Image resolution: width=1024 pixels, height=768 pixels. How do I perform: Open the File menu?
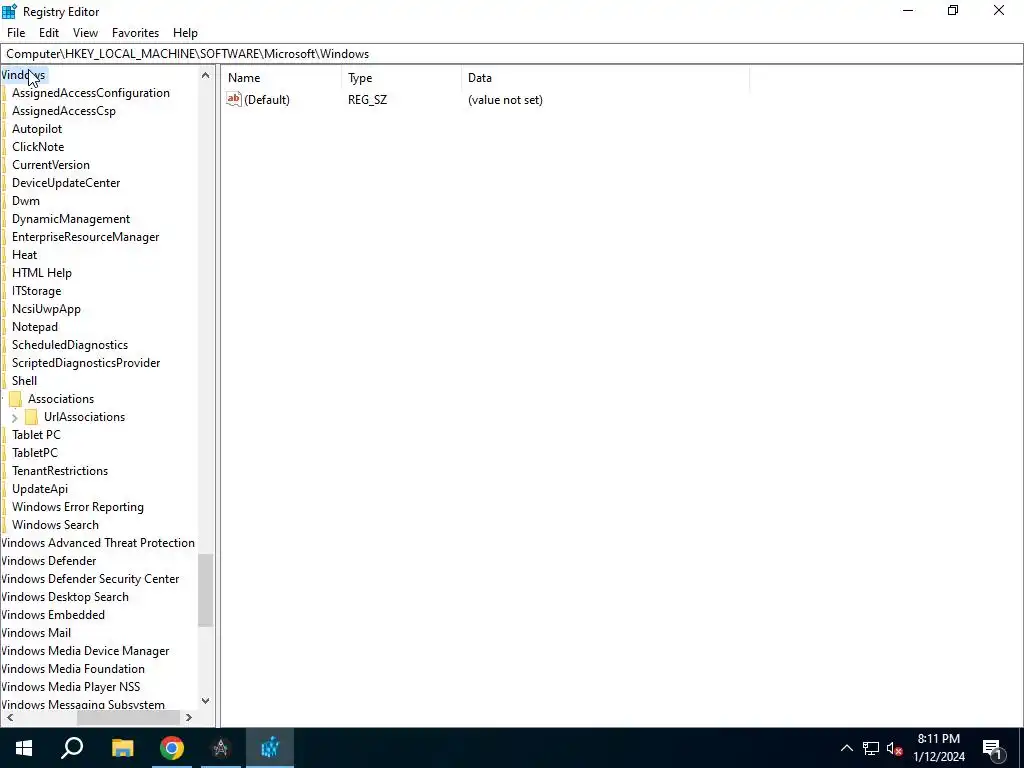[x=16, y=33]
